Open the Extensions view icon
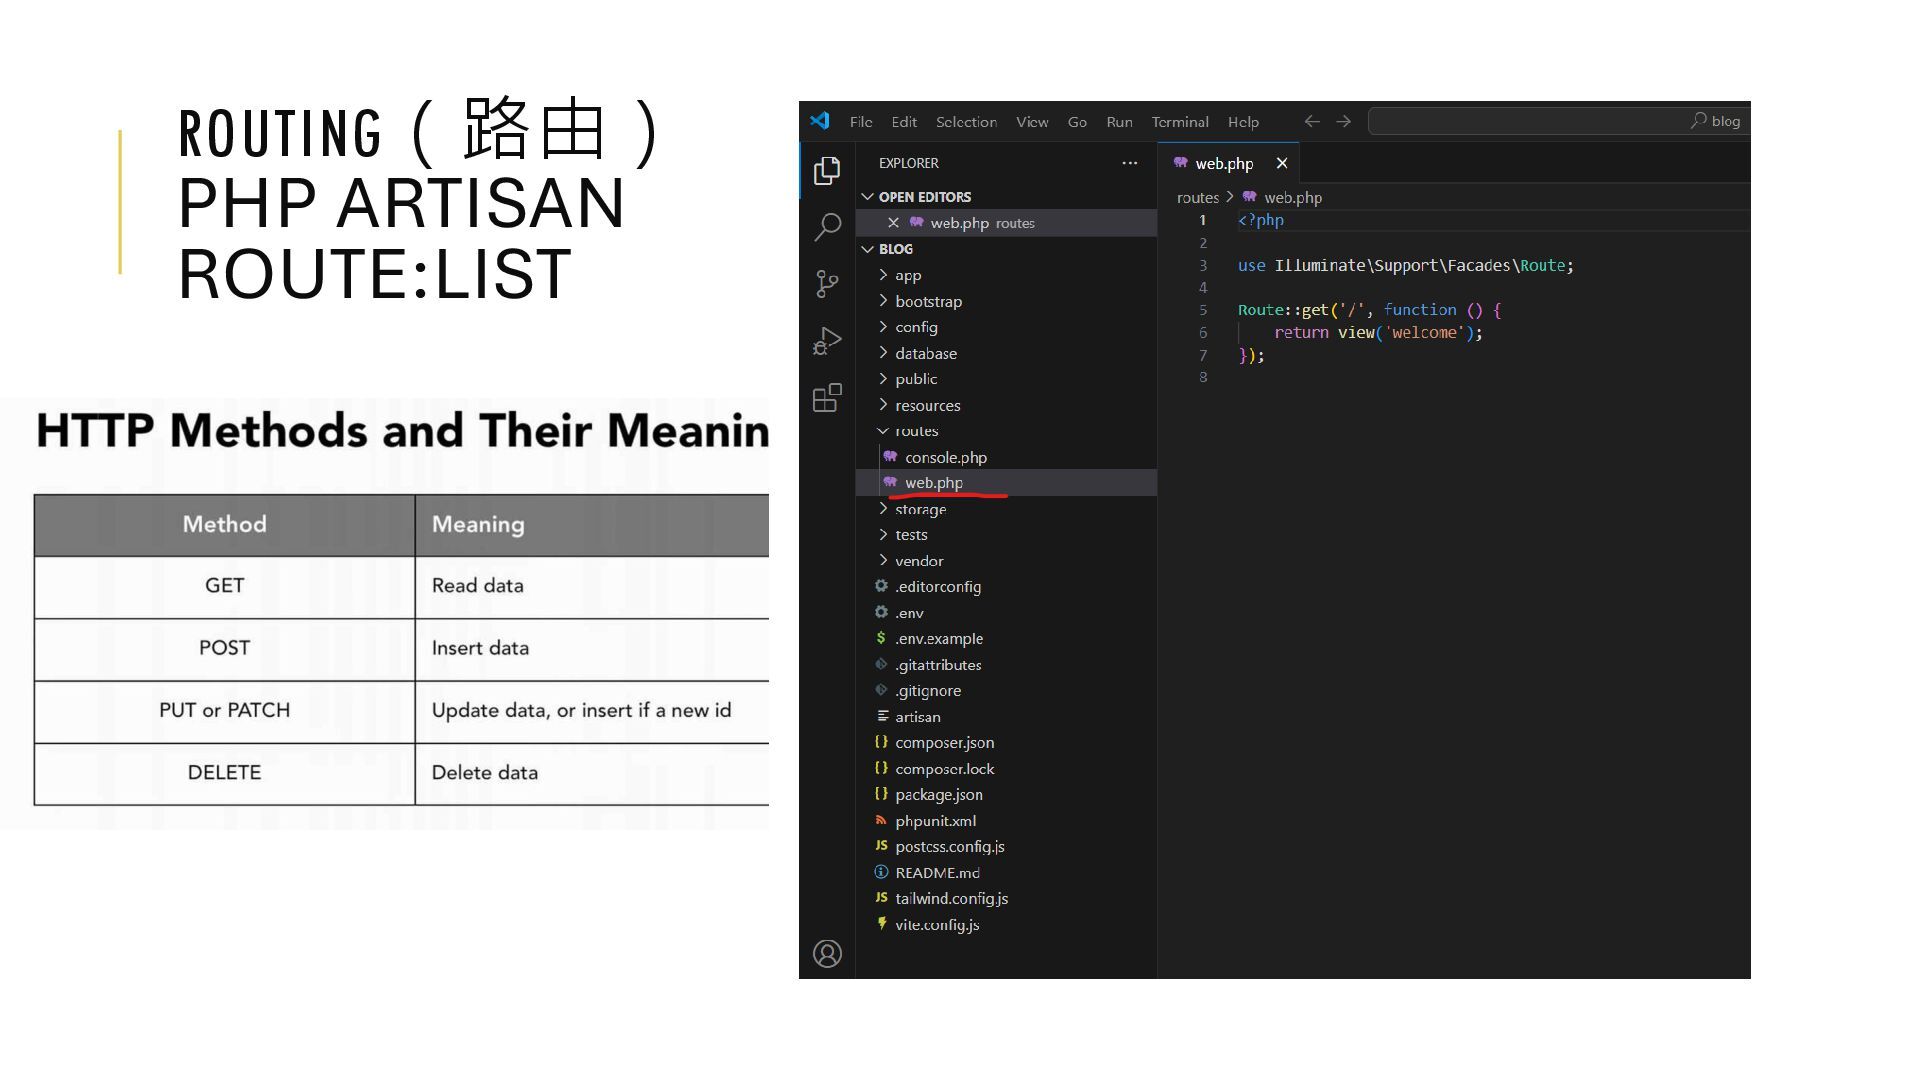 pyautogui.click(x=827, y=398)
